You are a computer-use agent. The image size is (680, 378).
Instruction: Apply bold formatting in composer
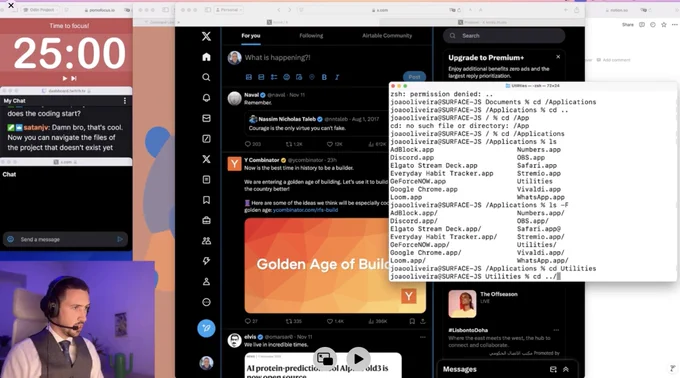pyautogui.click(x=324, y=77)
